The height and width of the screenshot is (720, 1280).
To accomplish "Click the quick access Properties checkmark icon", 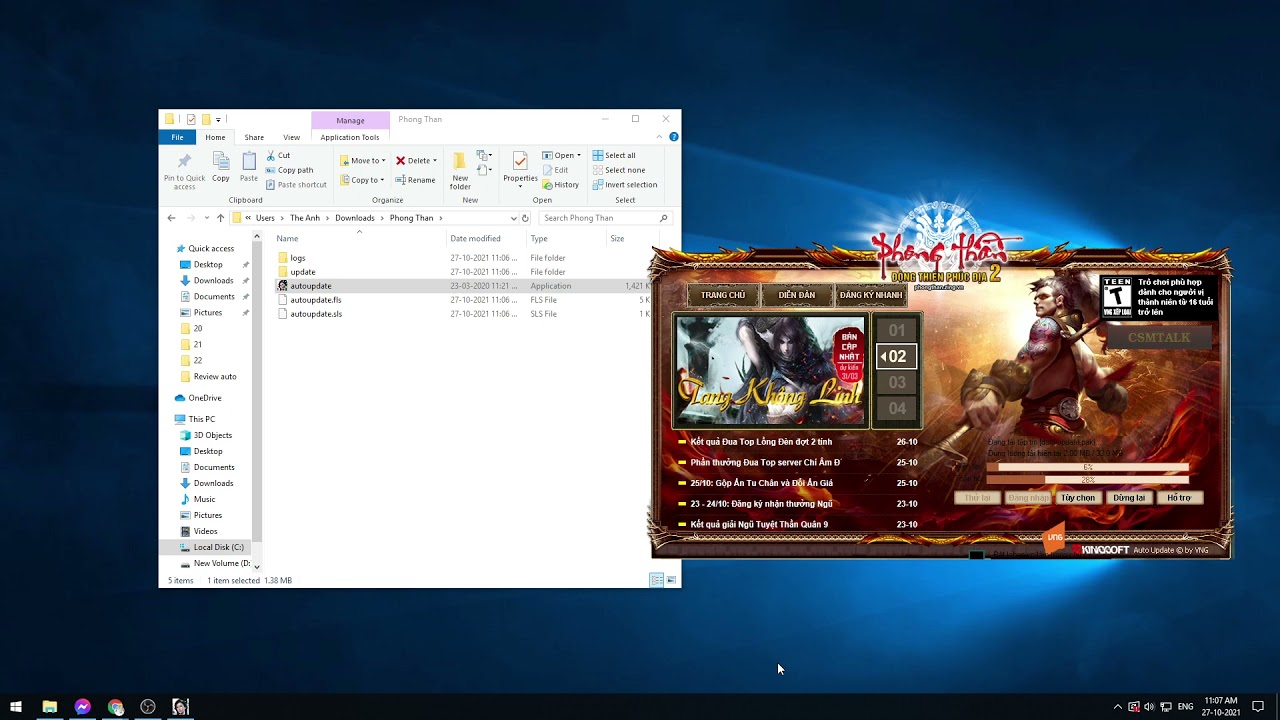I will tap(190, 119).
